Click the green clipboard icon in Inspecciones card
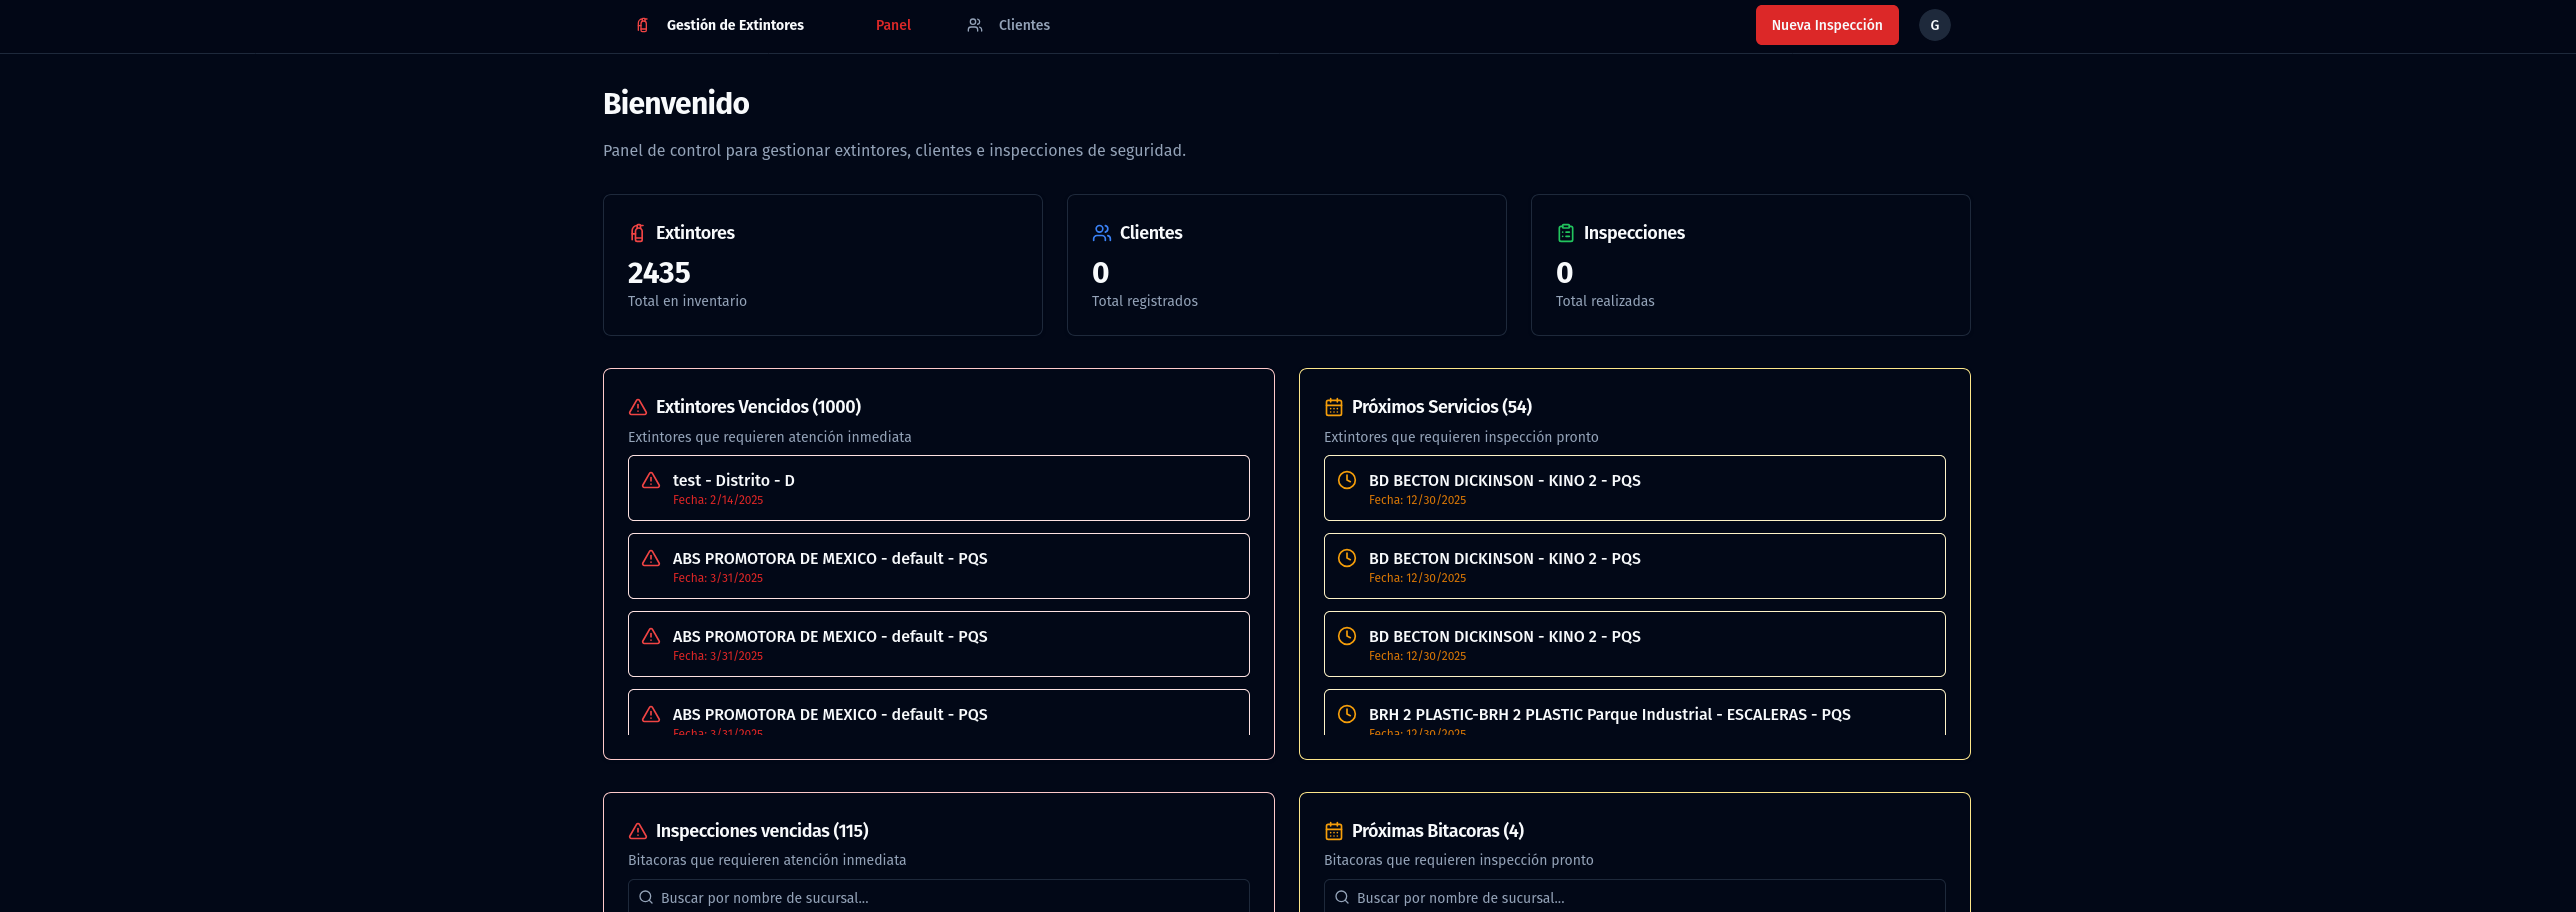Screen dimensions: 2576x912 (x=1565, y=233)
